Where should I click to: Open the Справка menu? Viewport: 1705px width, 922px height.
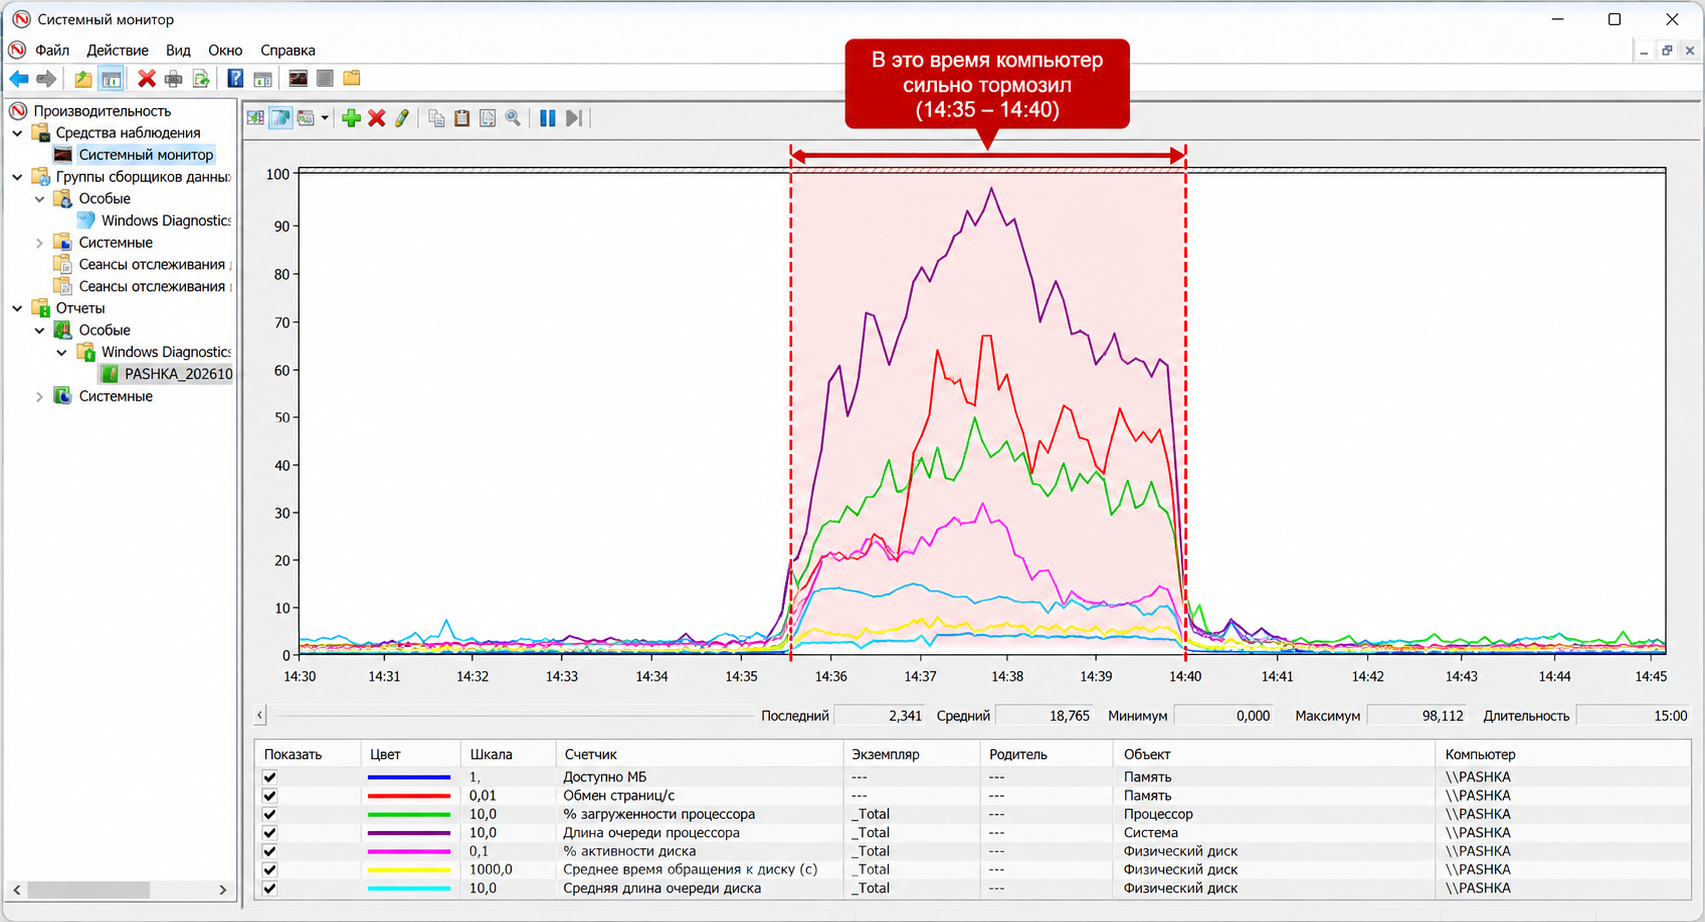point(288,50)
